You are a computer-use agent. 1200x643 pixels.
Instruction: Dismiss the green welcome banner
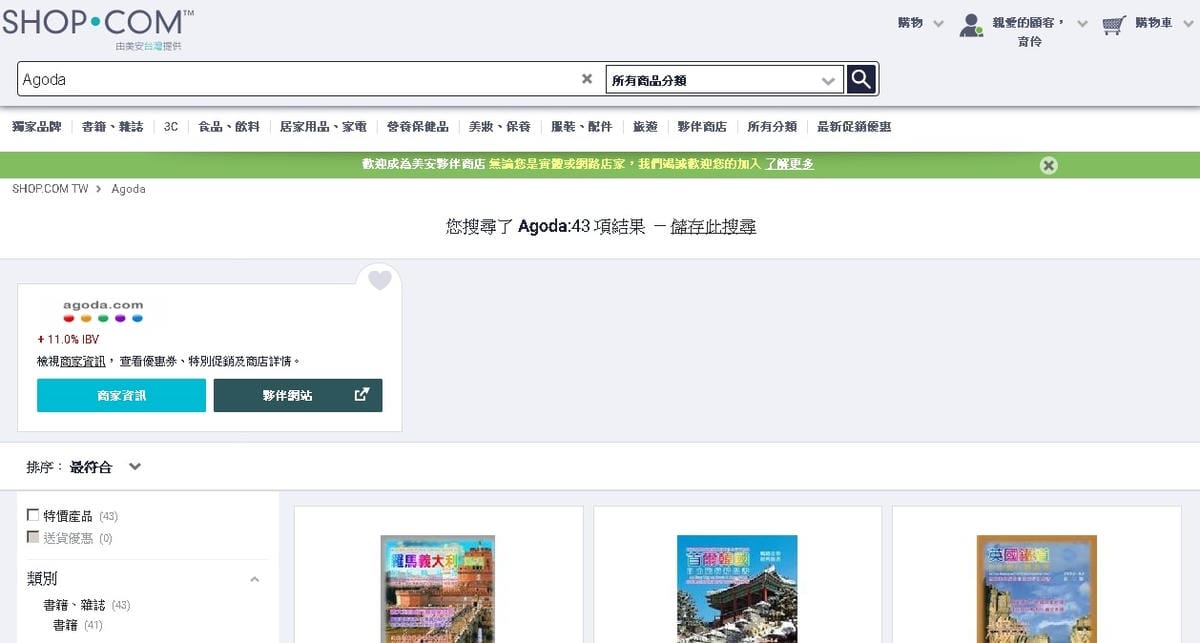1048,165
